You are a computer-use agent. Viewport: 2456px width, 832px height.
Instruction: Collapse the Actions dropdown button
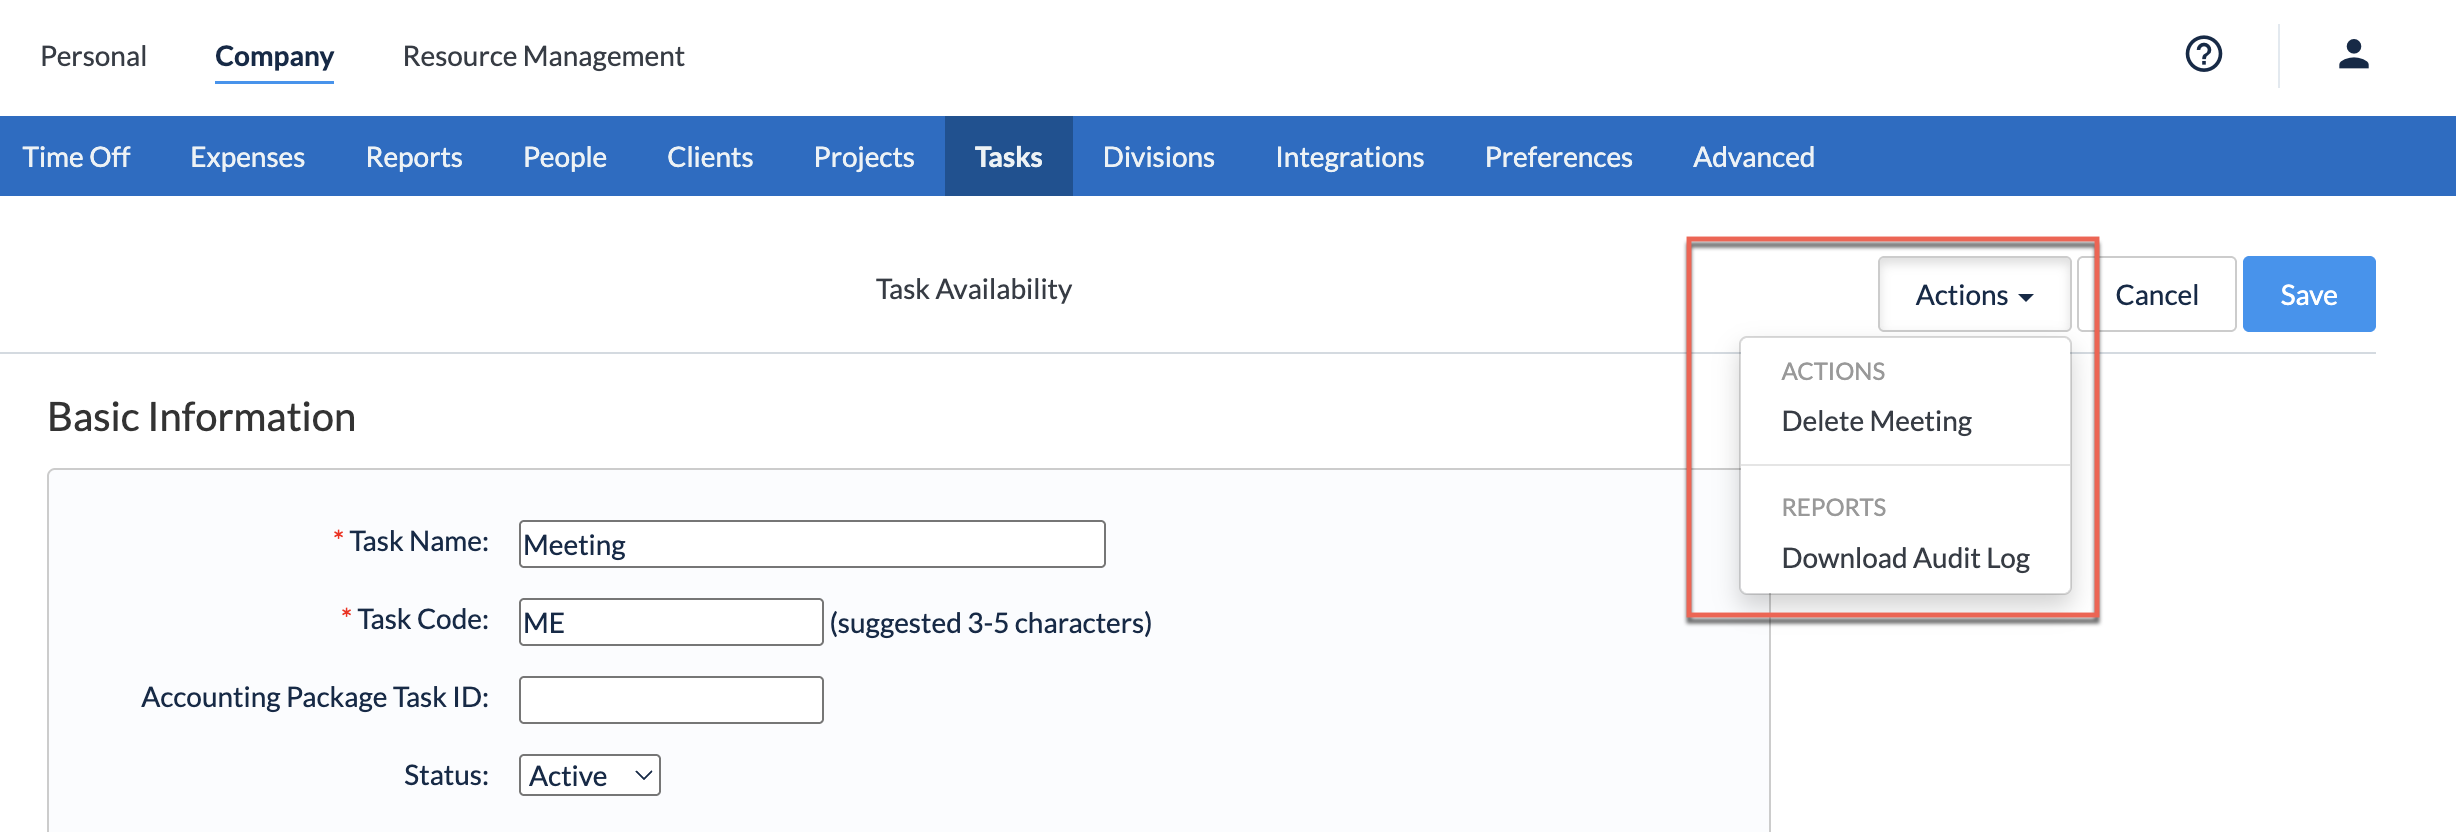pyautogui.click(x=1974, y=295)
